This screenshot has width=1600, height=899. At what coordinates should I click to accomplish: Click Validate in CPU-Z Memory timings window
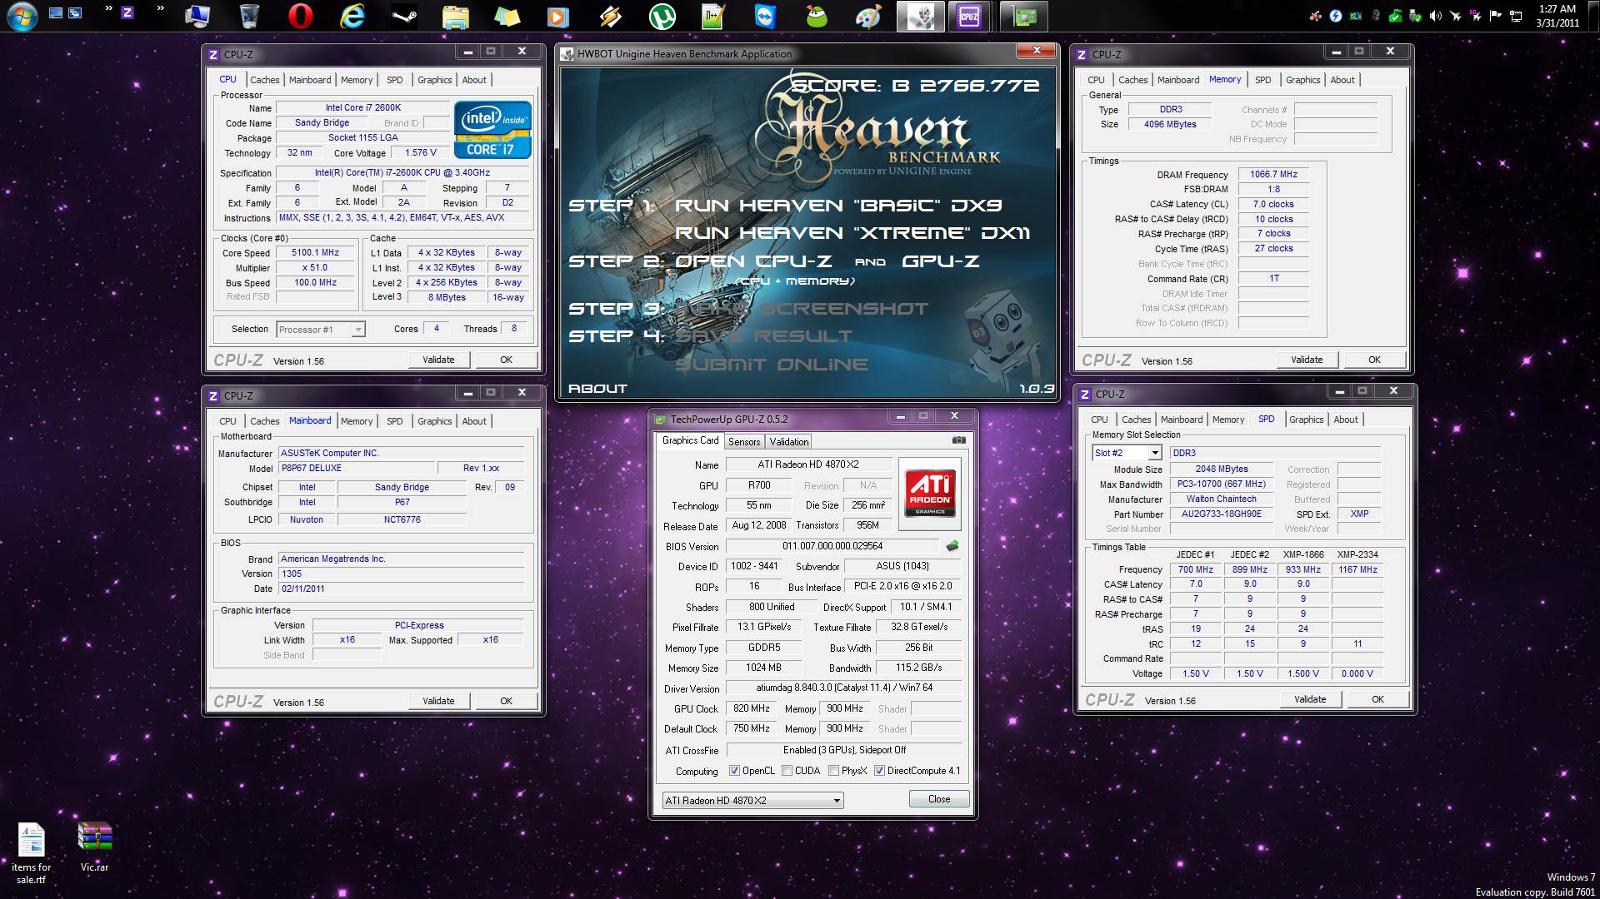(x=1306, y=360)
